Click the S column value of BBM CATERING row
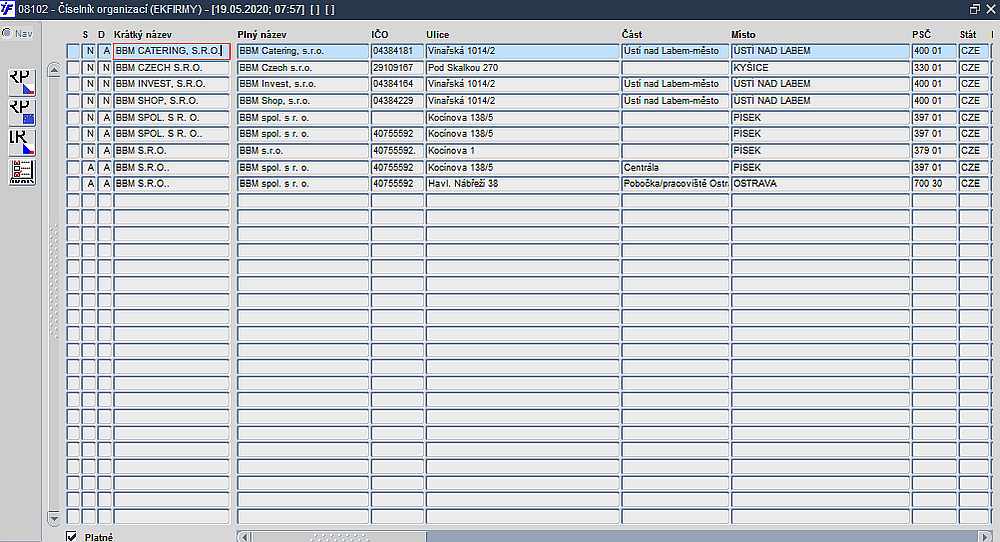The image size is (1000, 542). coord(89,51)
